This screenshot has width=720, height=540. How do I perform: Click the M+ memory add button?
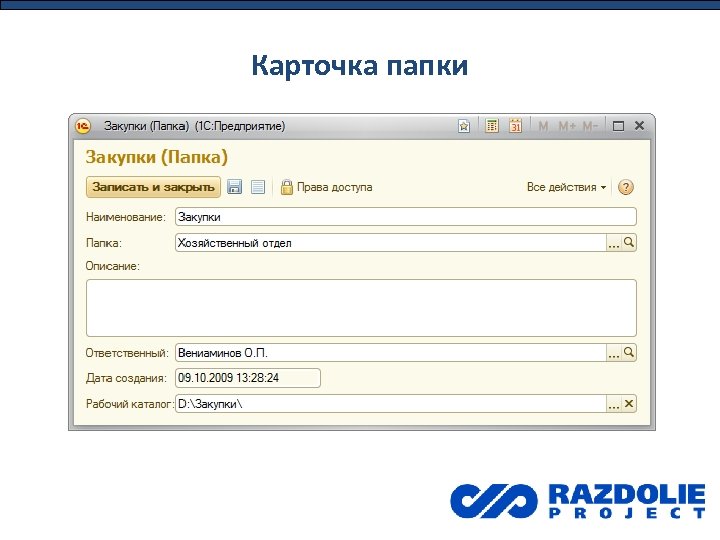tap(567, 126)
